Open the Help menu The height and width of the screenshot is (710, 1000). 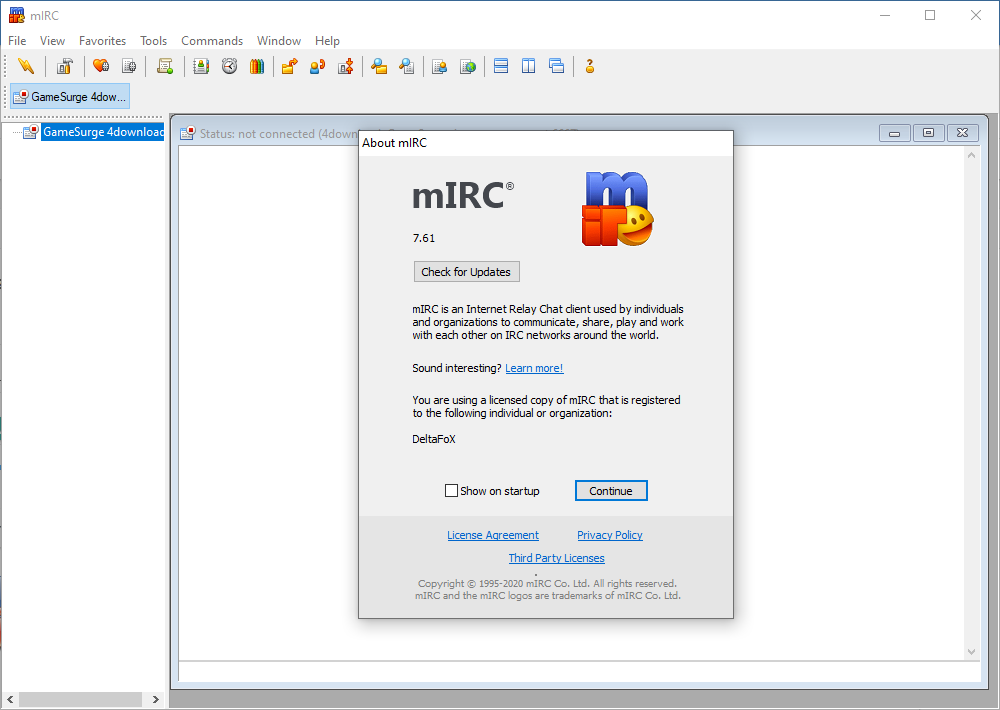[x=327, y=41]
